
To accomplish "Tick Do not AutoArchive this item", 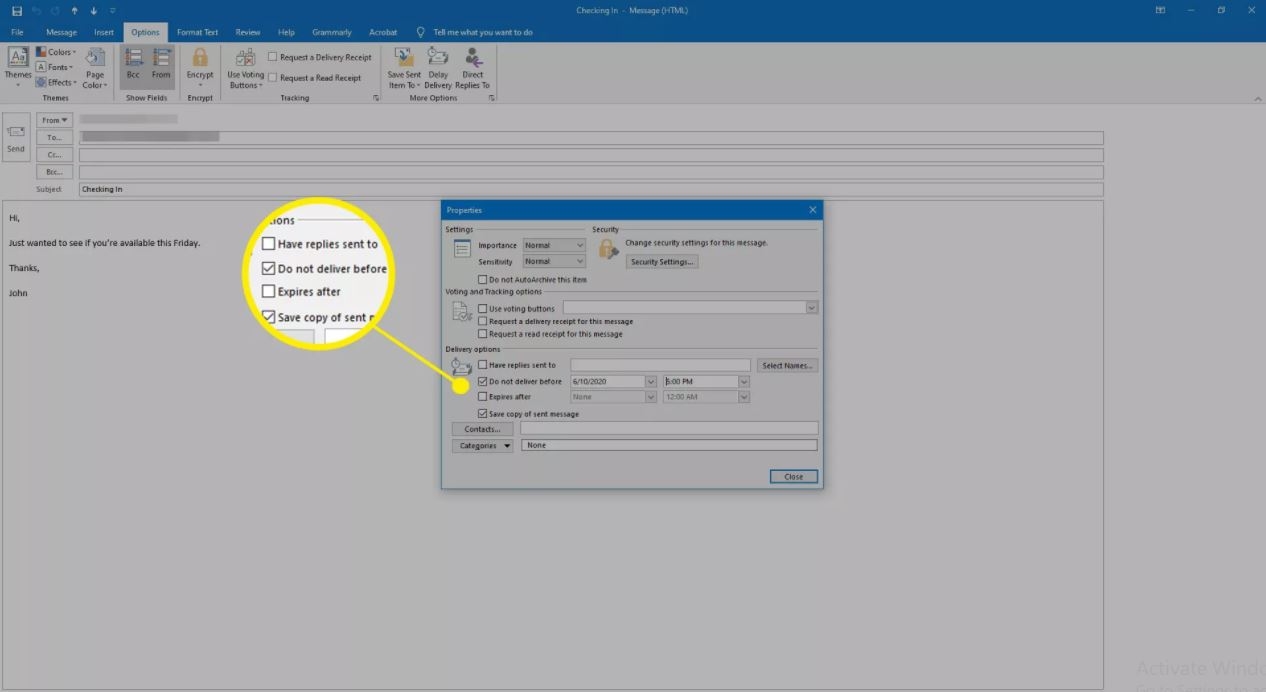I will (x=483, y=280).
